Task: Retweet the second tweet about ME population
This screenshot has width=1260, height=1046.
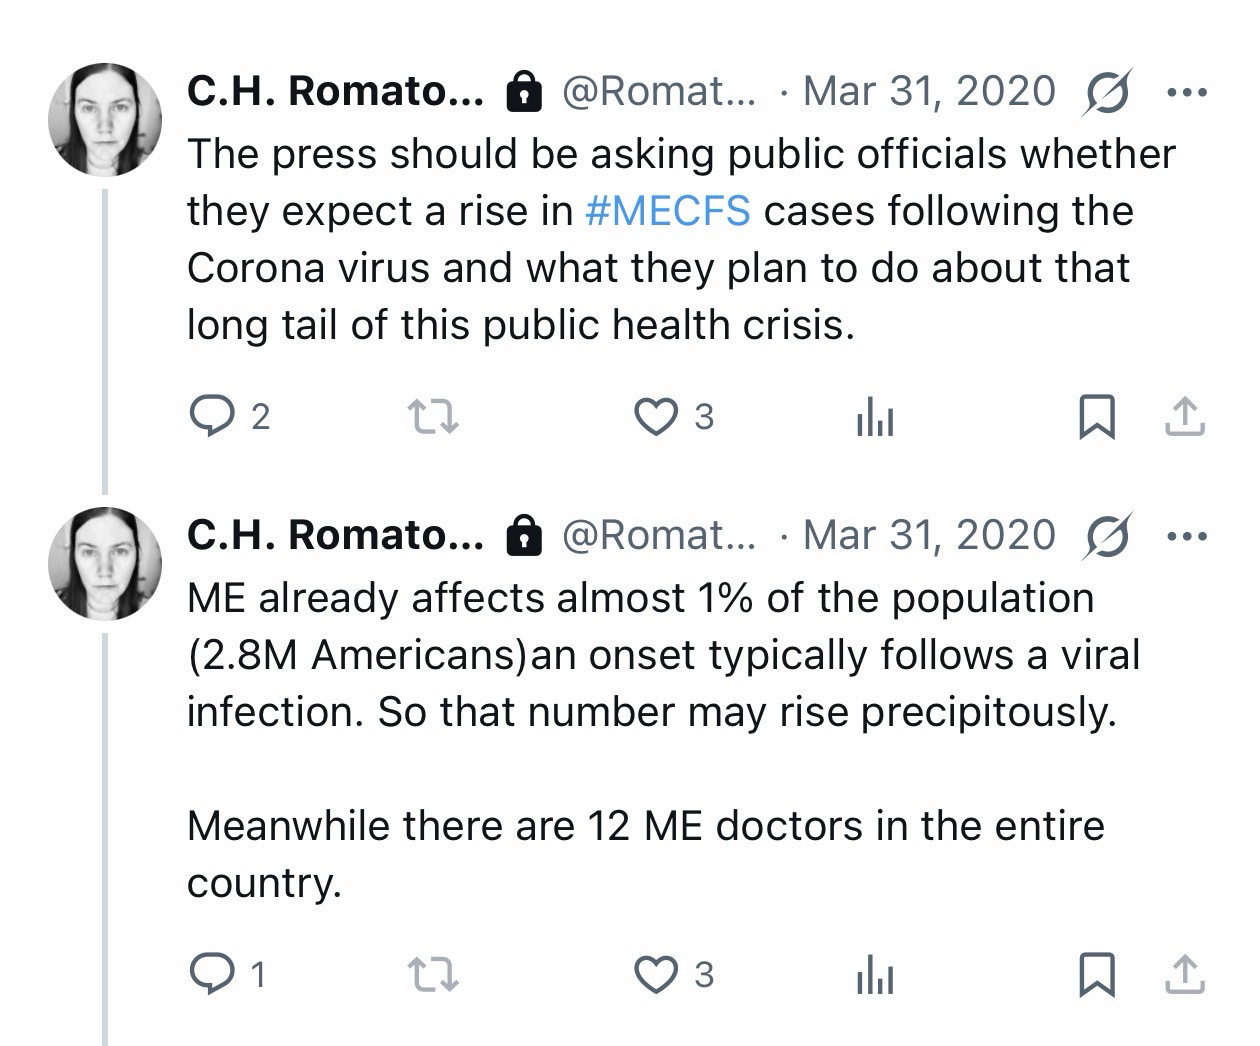Action: [435, 973]
